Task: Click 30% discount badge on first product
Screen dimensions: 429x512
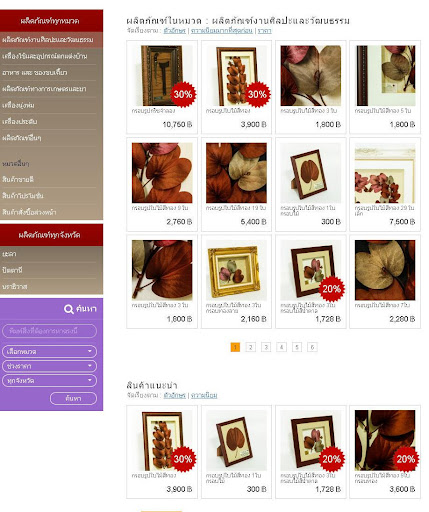Action: pos(183,94)
